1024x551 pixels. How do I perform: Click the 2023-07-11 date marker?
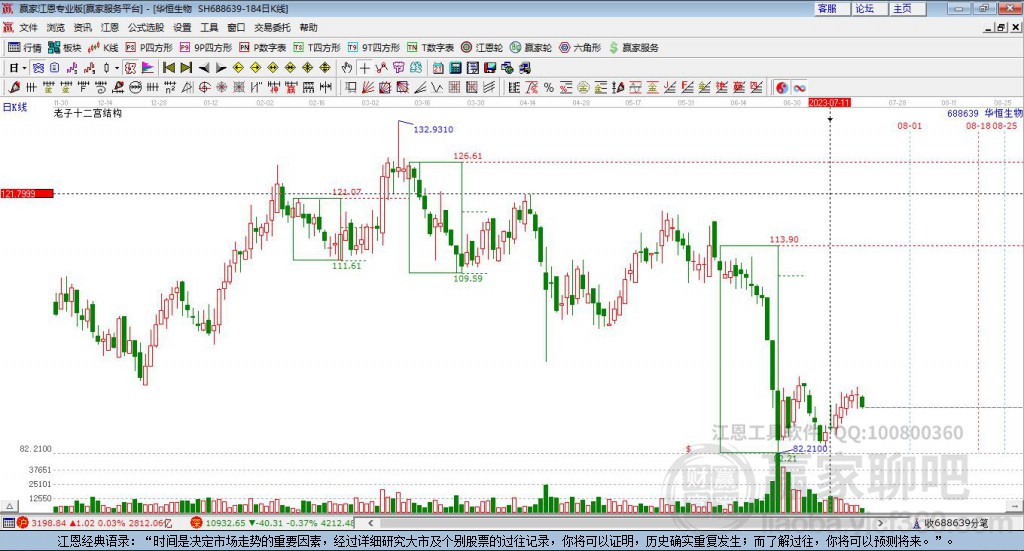point(829,102)
